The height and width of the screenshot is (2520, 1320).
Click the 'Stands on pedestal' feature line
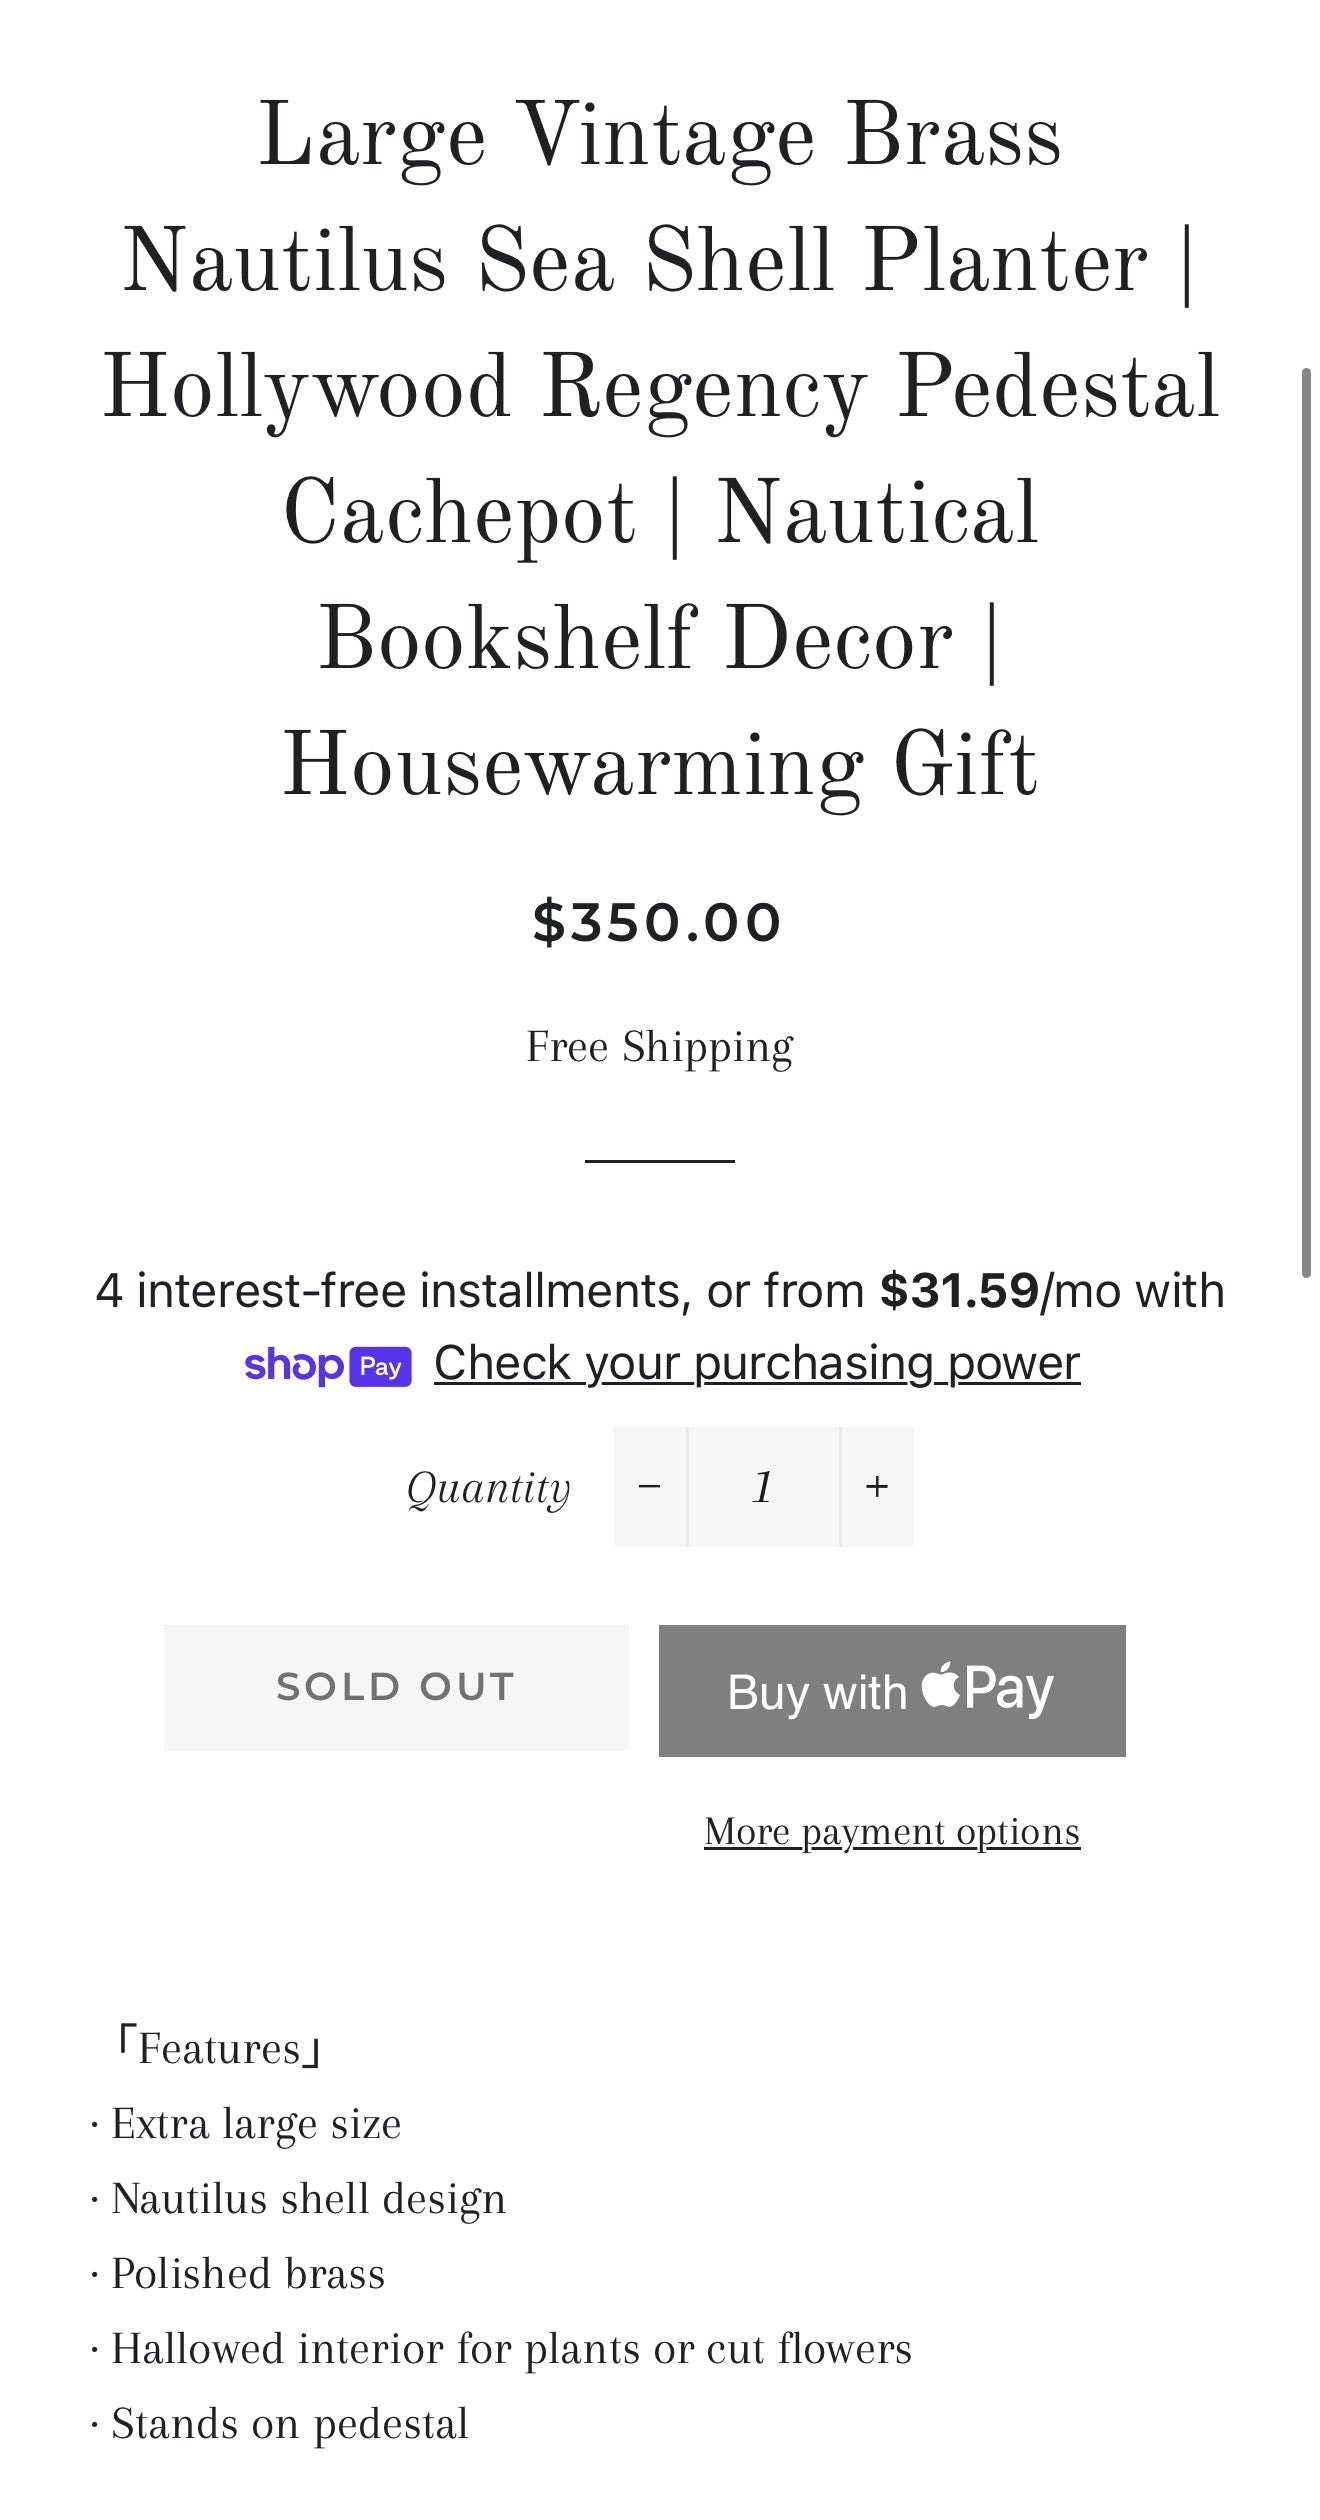coord(290,2424)
